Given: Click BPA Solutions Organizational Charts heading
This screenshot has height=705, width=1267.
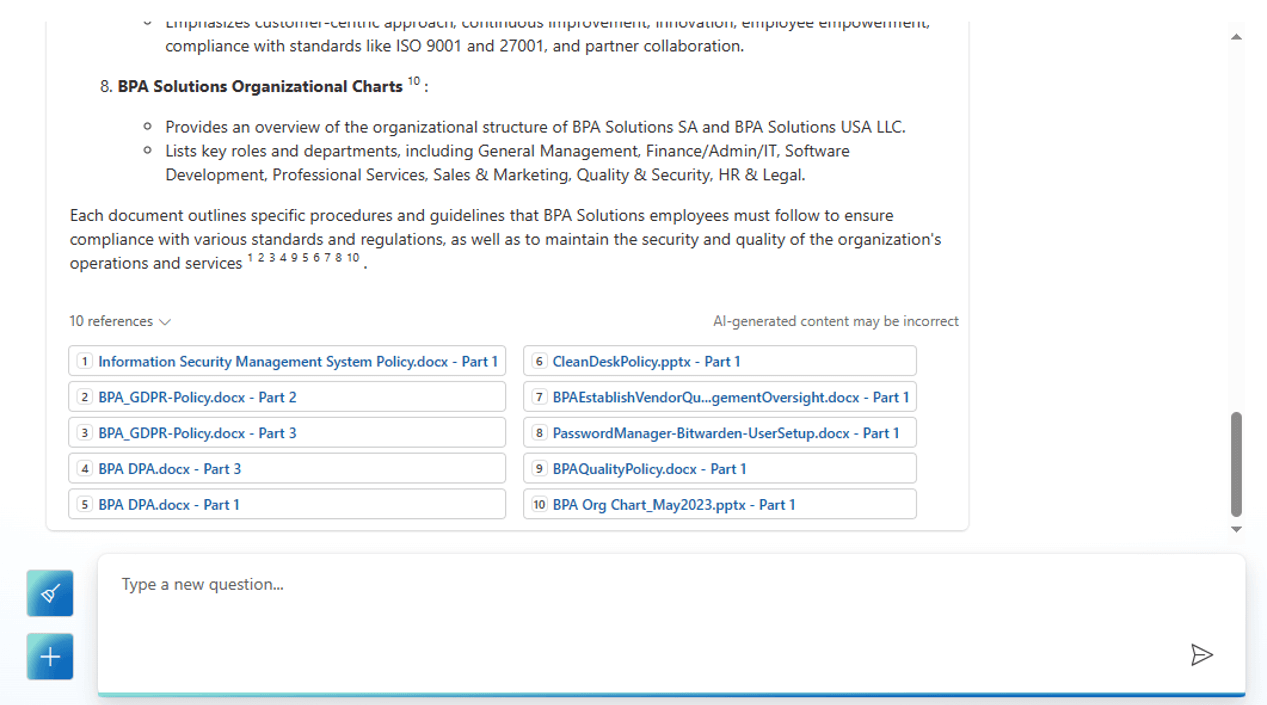Looking at the screenshot, I should click(260, 86).
